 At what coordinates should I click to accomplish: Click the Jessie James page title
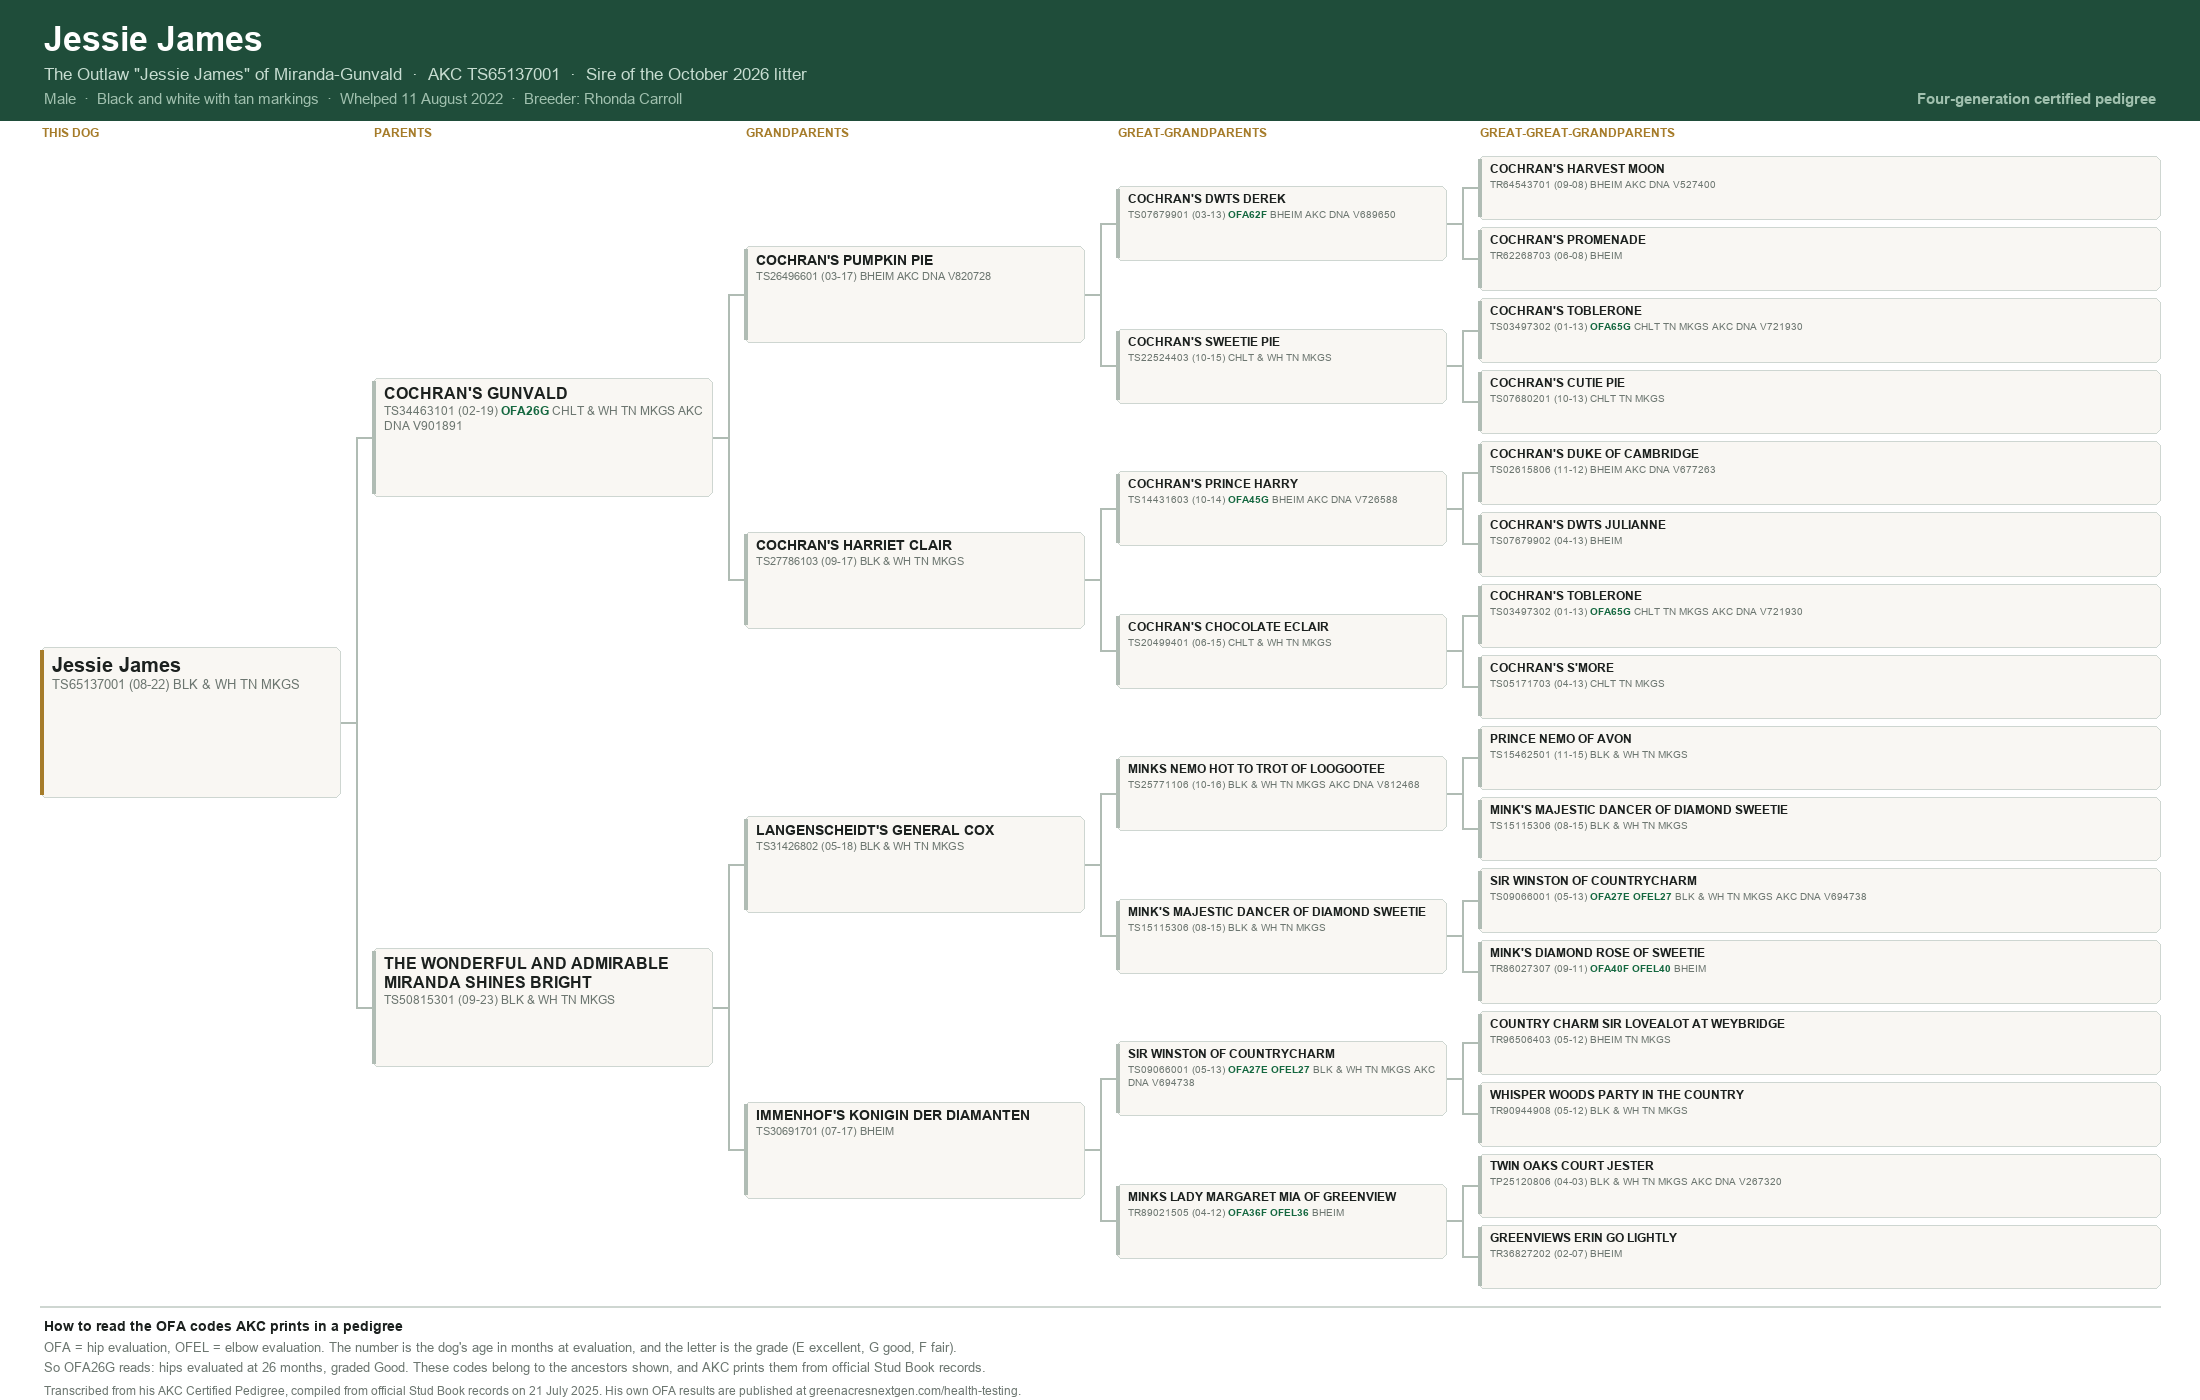[x=153, y=39]
